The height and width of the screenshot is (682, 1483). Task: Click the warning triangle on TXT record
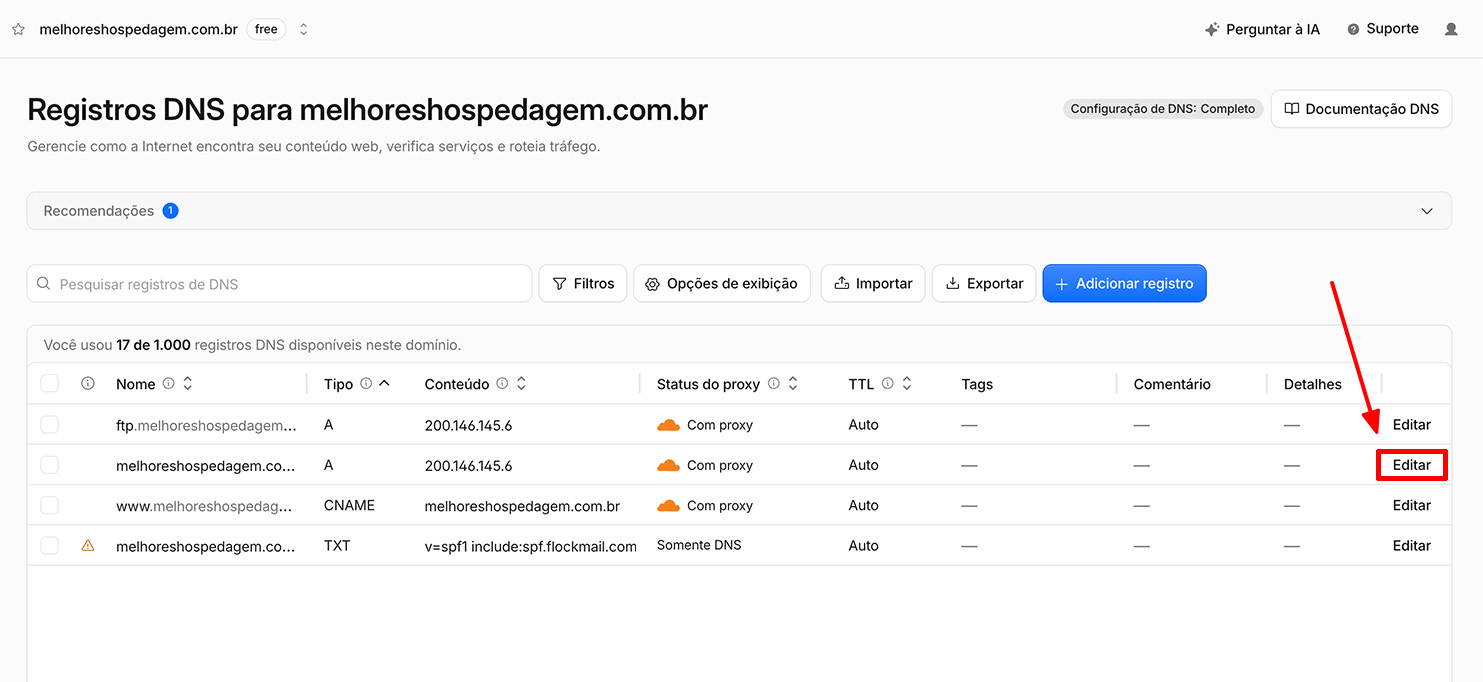point(88,545)
